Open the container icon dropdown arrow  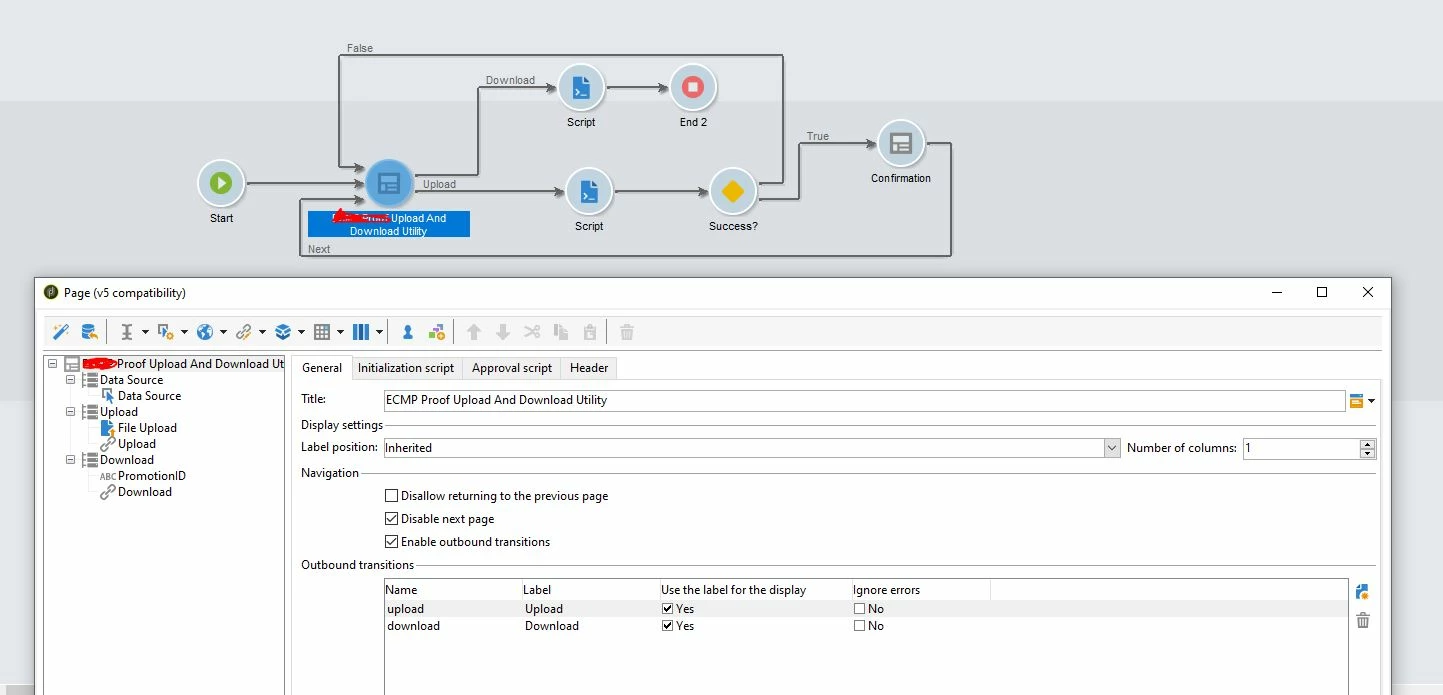click(301, 333)
